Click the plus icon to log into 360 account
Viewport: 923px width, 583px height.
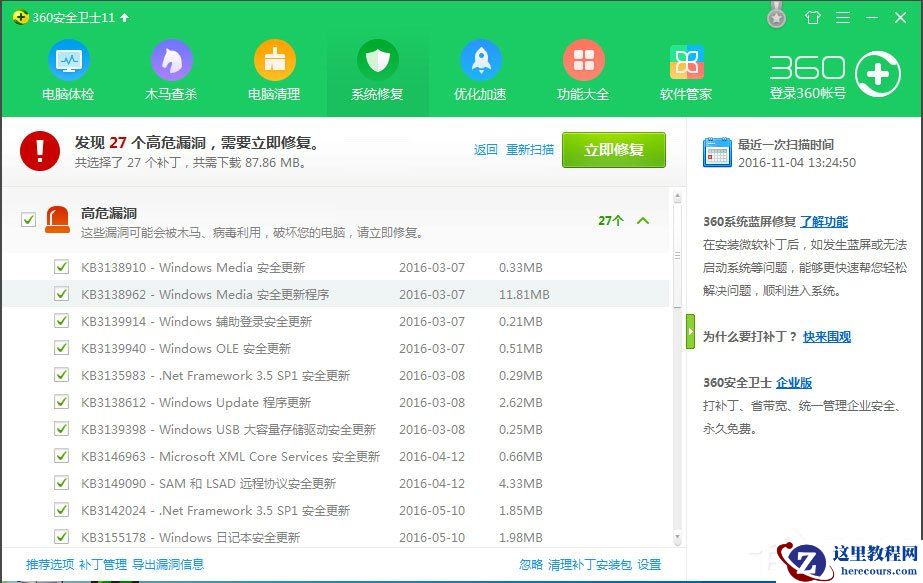pos(879,73)
